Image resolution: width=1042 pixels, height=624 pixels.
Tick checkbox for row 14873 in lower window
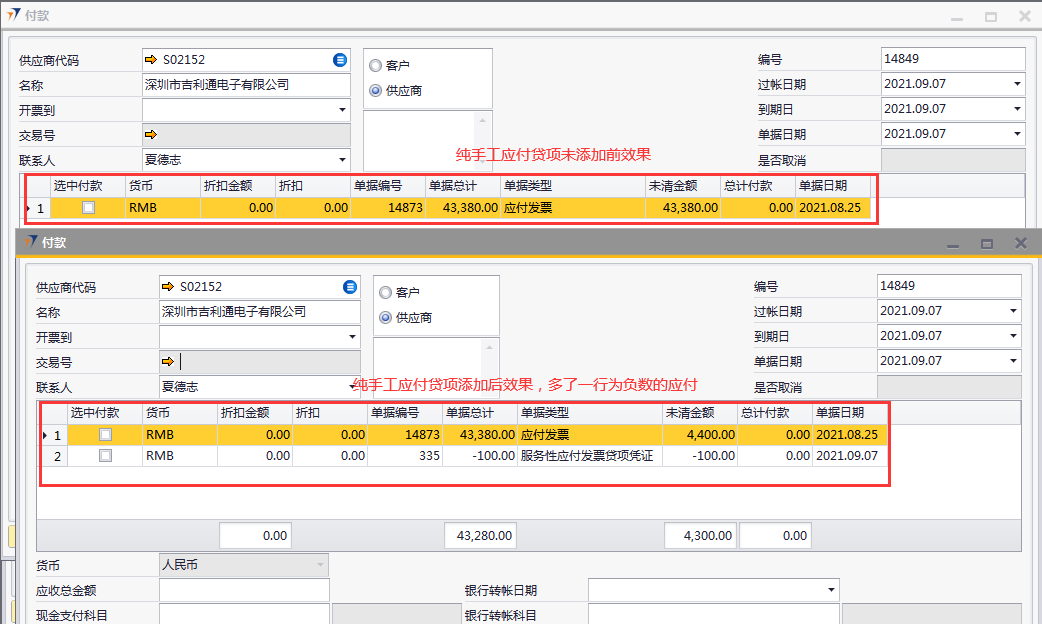point(105,435)
